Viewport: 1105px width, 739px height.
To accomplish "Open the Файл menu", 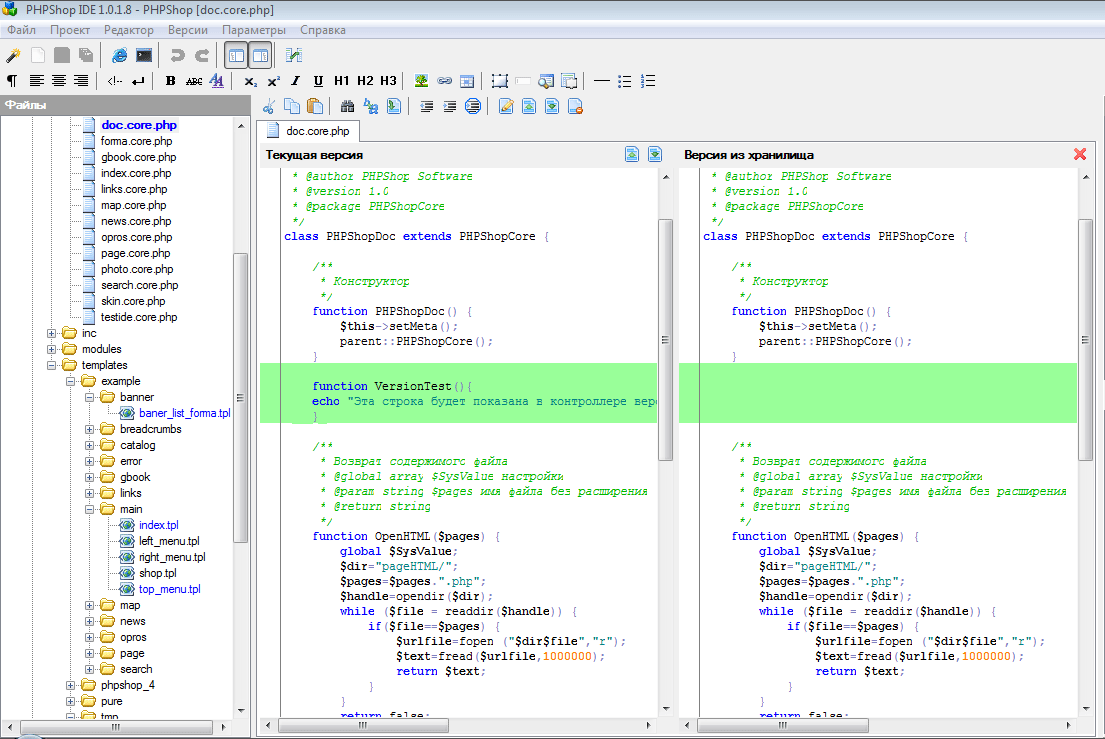I will click(21, 30).
